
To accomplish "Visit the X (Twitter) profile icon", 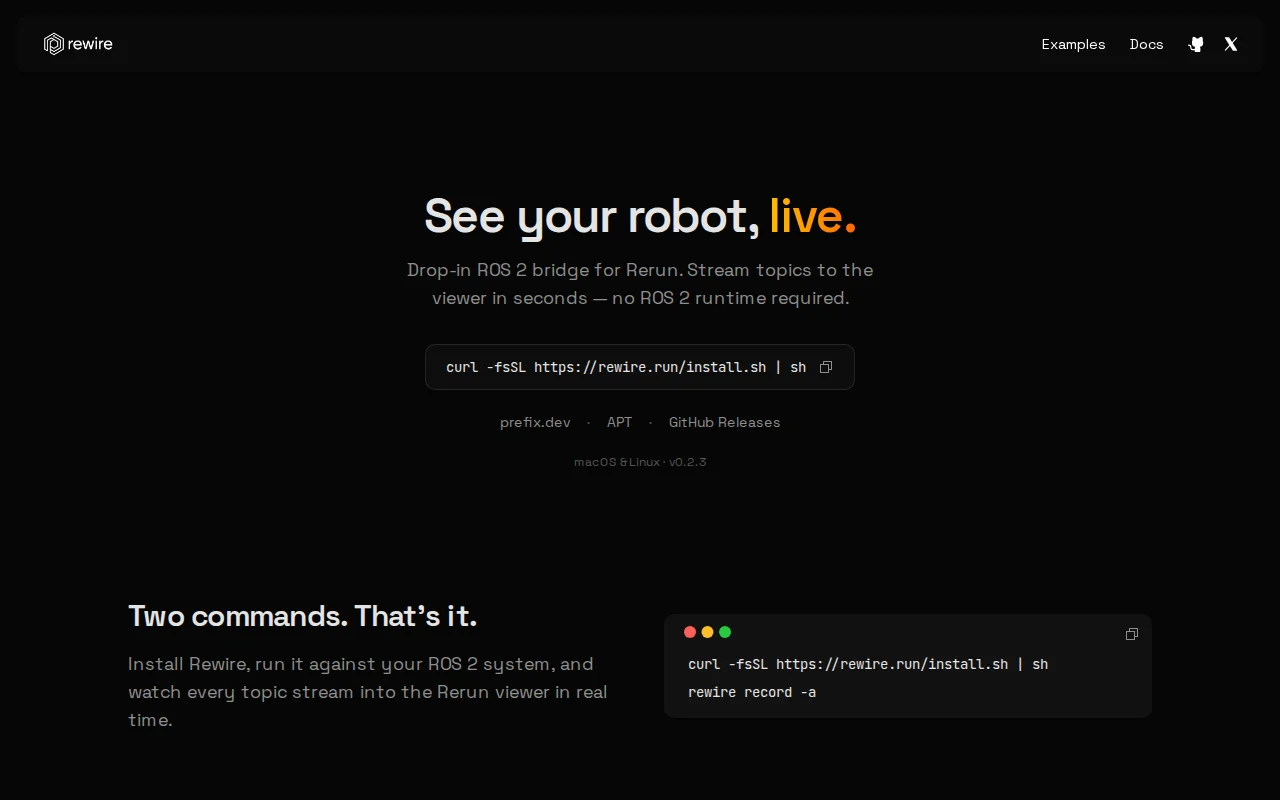I will [1231, 44].
